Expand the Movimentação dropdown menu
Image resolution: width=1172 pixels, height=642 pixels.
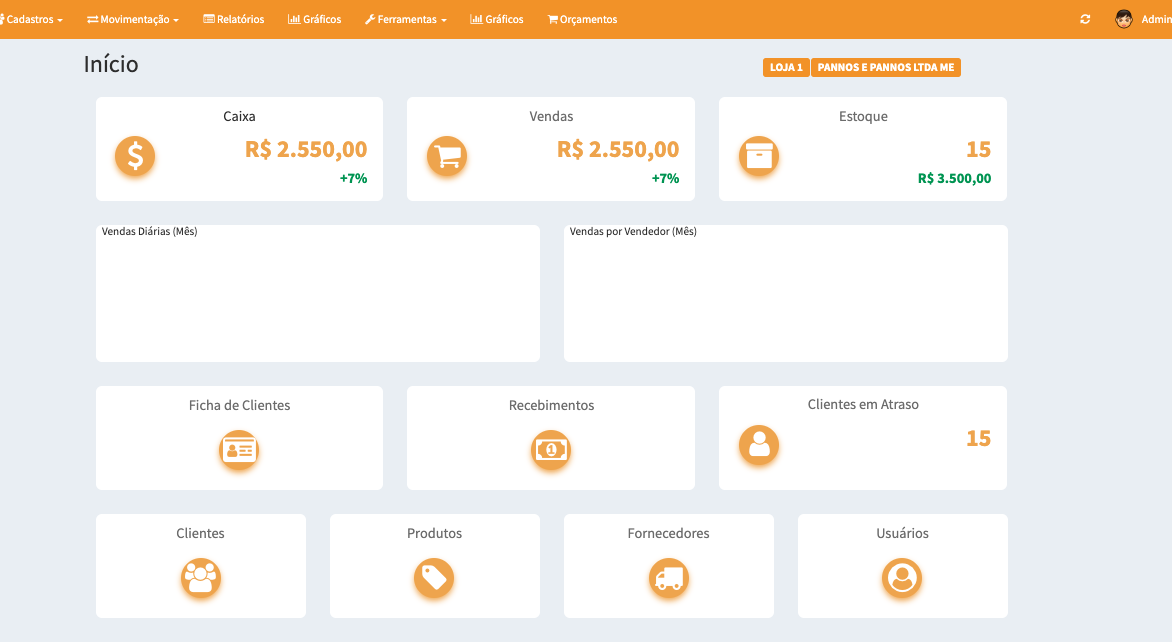[x=133, y=19]
